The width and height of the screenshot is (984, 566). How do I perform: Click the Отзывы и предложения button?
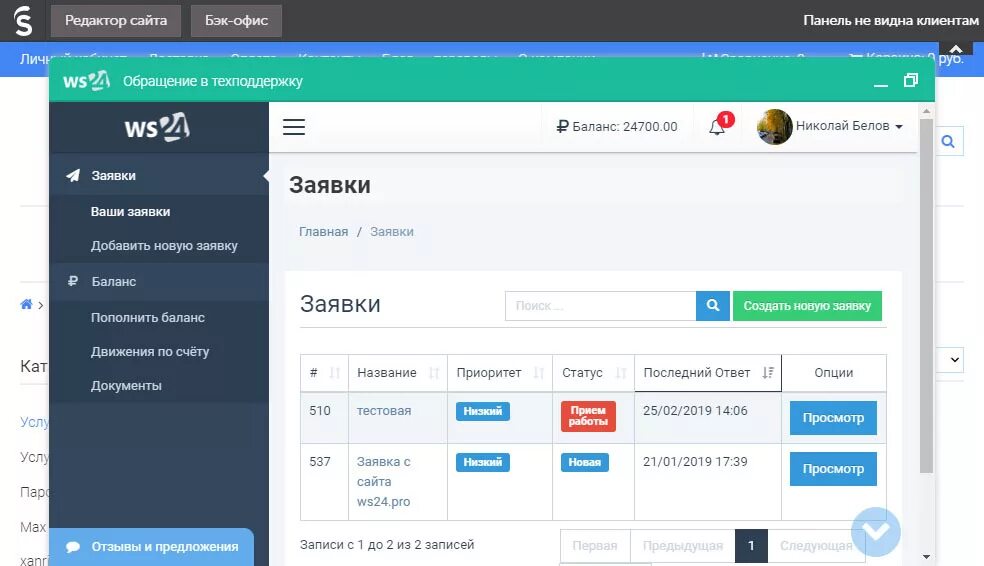(151, 547)
